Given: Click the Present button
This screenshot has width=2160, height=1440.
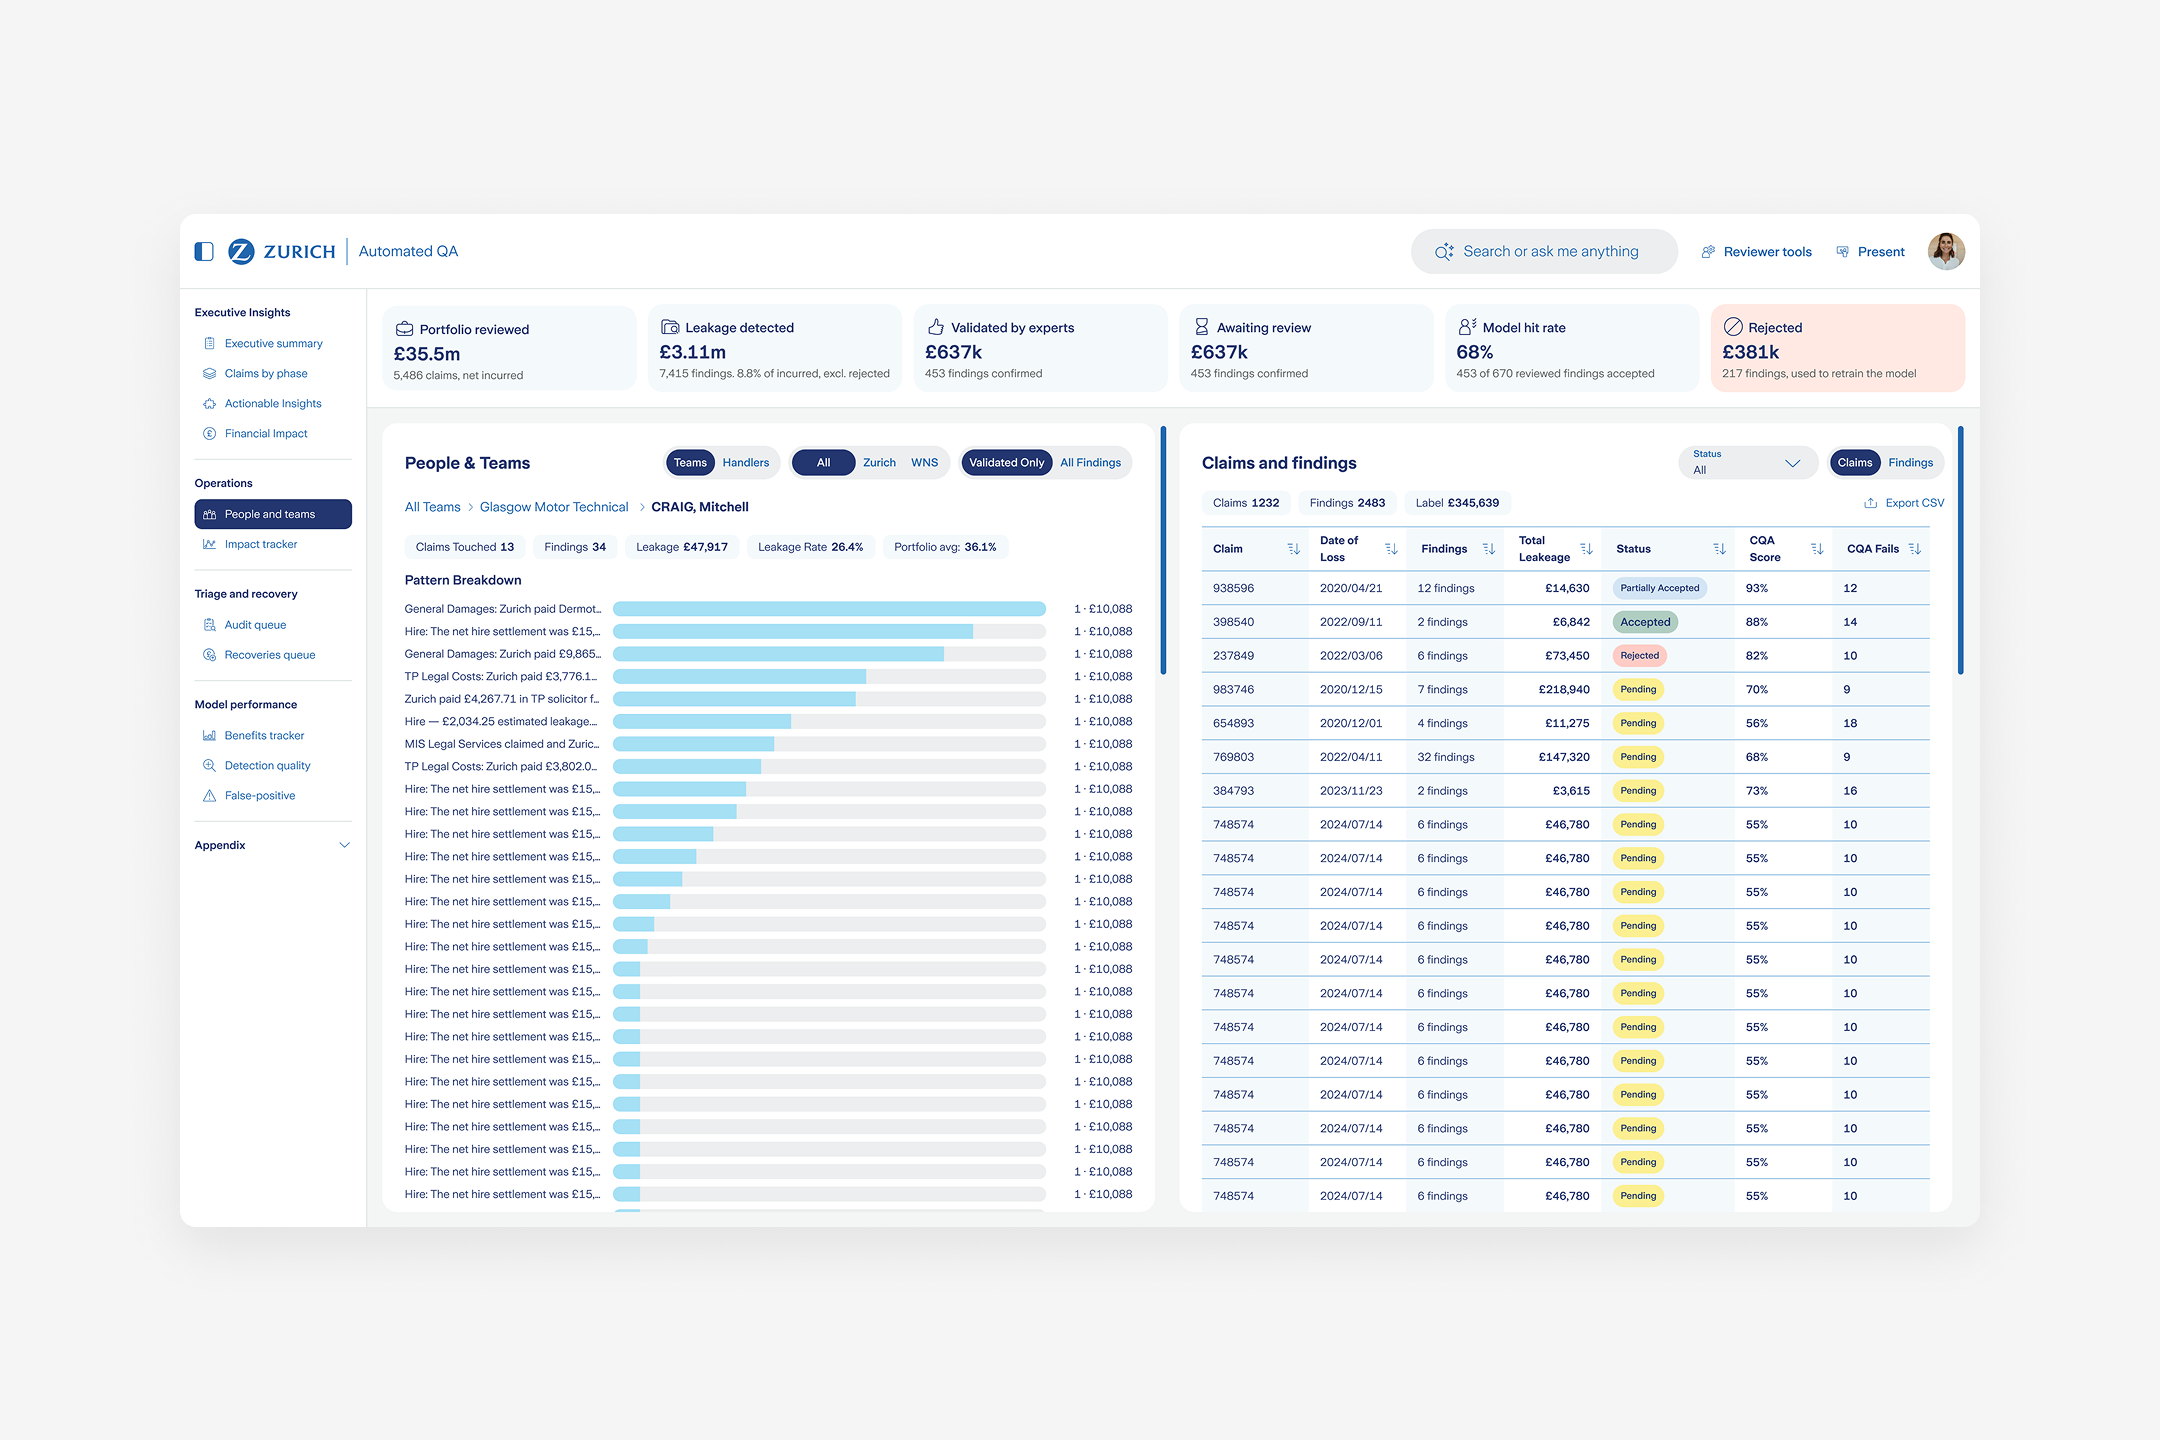Looking at the screenshot, I should (x=1870, y=252).
